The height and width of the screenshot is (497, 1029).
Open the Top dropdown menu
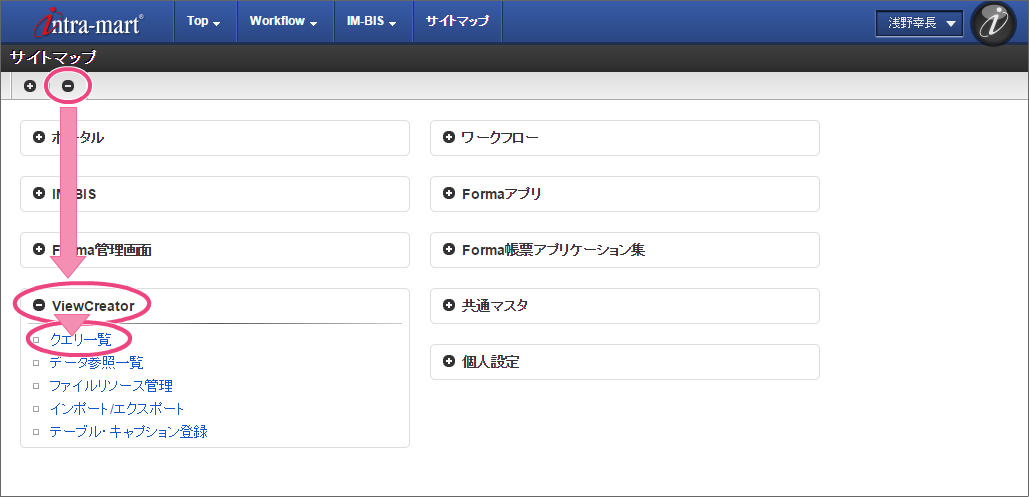(x=203, y=21)
